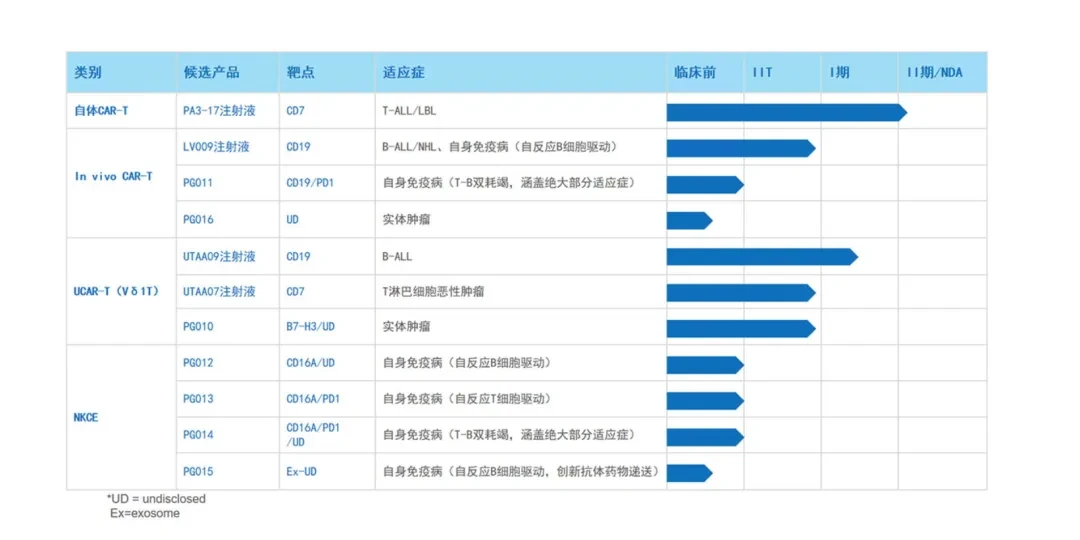Screen dimensions: 1080x540
Task: Click the PA3-17 progress bar
Action: point(787,112)
